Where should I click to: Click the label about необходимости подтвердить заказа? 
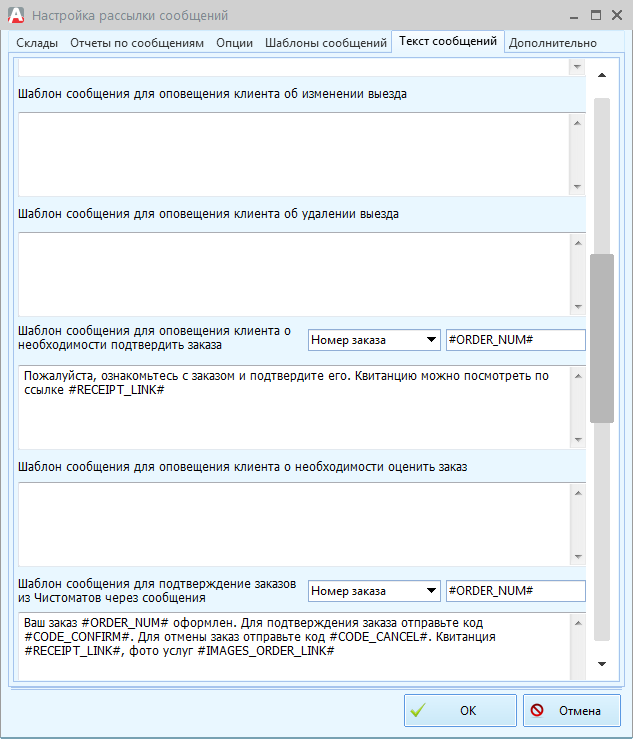155,338
